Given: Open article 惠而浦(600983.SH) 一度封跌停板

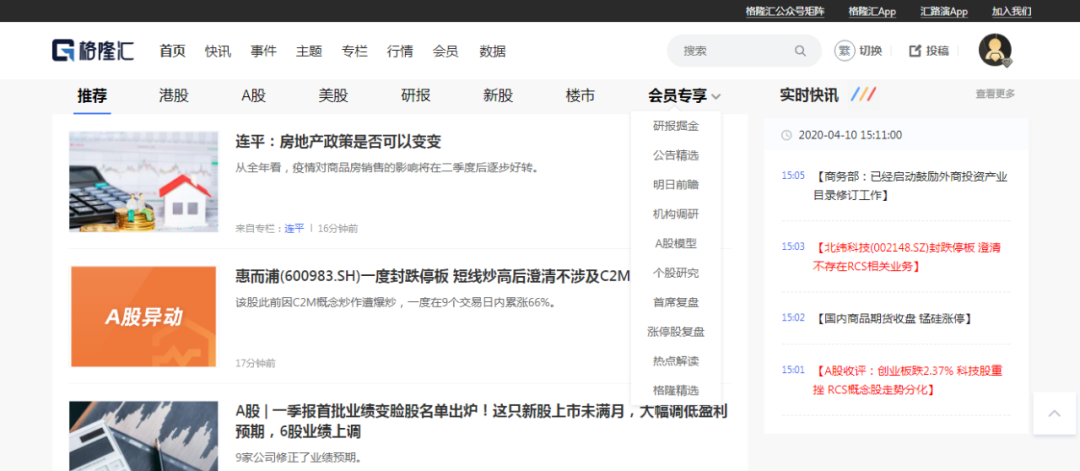Looking at the screenshot, I should [433, 276].
